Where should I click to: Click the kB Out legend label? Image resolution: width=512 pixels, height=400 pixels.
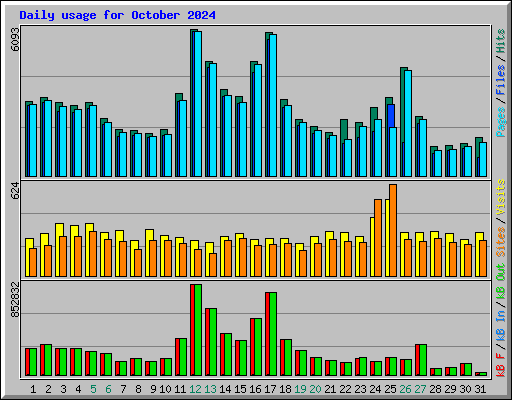pyautogui.click(x=500, y=281)
